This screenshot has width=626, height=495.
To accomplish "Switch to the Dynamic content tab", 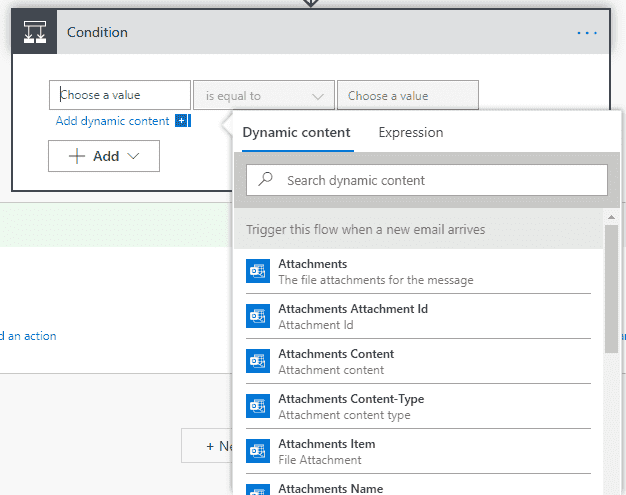I will 297,133.
